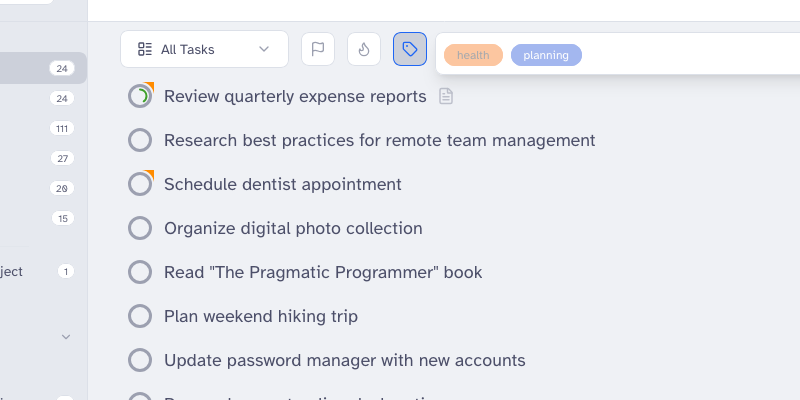Open the All Tasks dropdown
Screen dimensions: 800x400
click(x=204, y=49)
